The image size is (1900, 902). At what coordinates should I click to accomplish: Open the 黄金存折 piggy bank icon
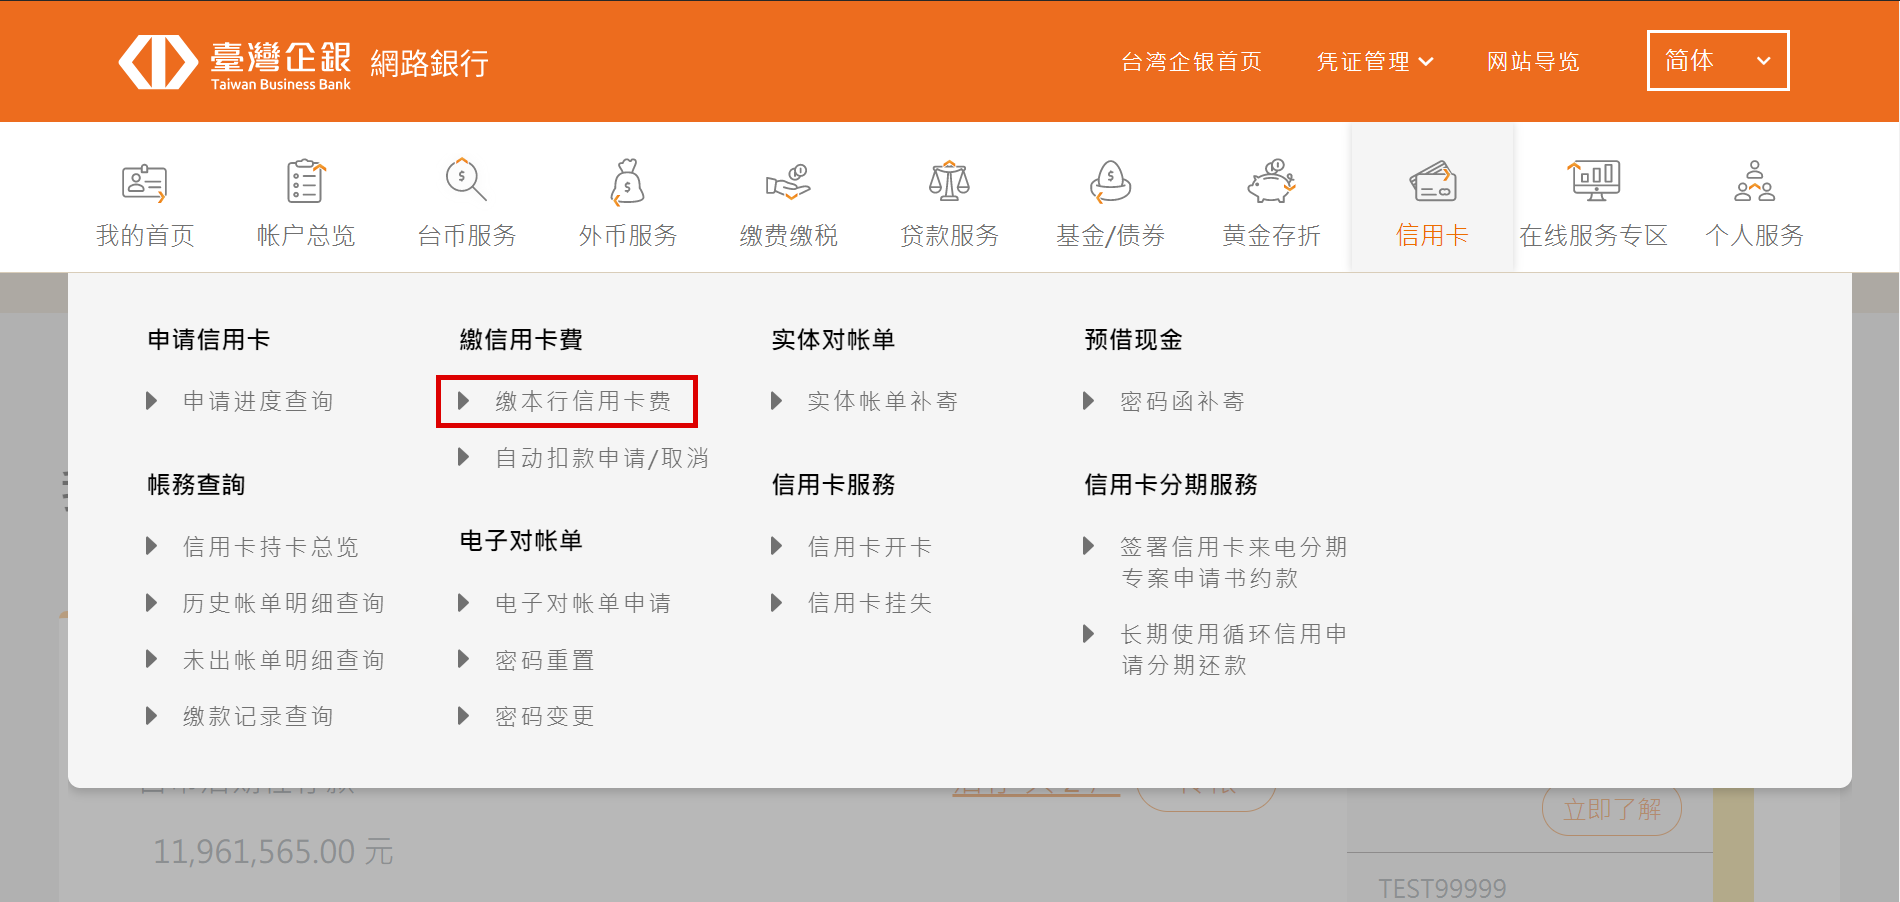coord(1271,182)
